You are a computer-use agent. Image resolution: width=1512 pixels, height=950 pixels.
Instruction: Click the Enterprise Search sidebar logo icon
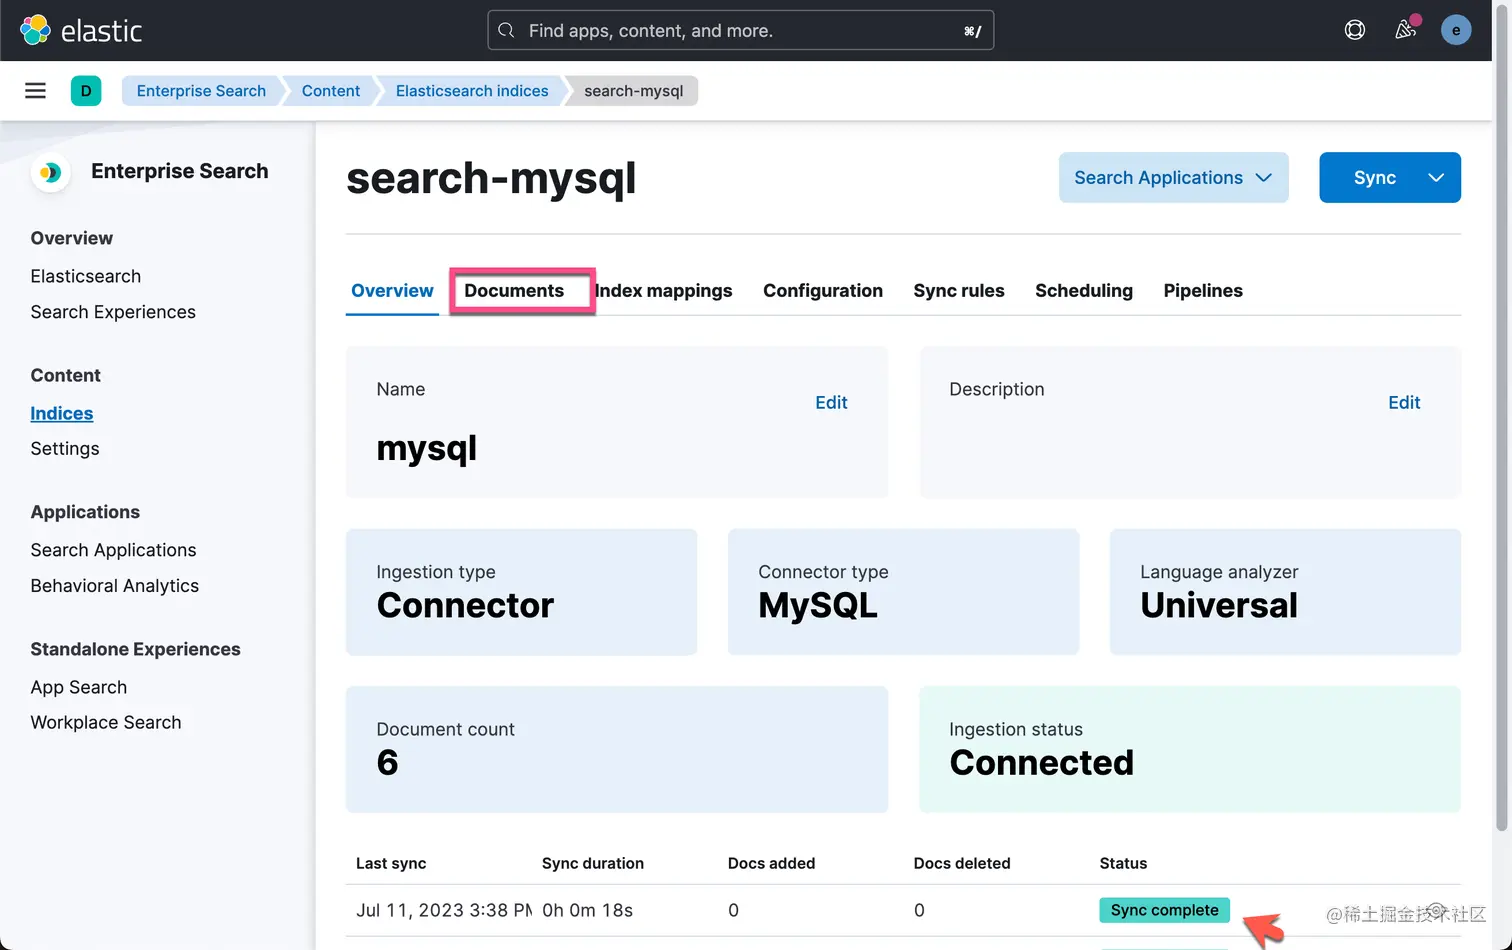click(x=49, y=172)
